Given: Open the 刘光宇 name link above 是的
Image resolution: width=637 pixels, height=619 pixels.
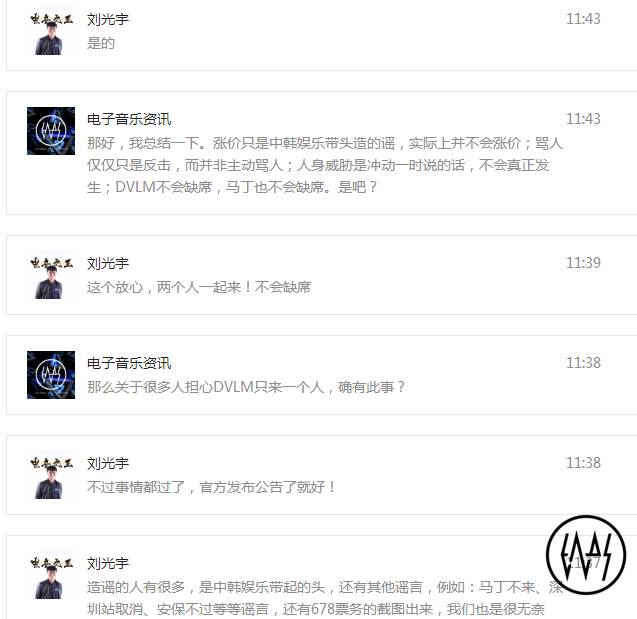Looking at the screenshot, I should coord(108,19).
